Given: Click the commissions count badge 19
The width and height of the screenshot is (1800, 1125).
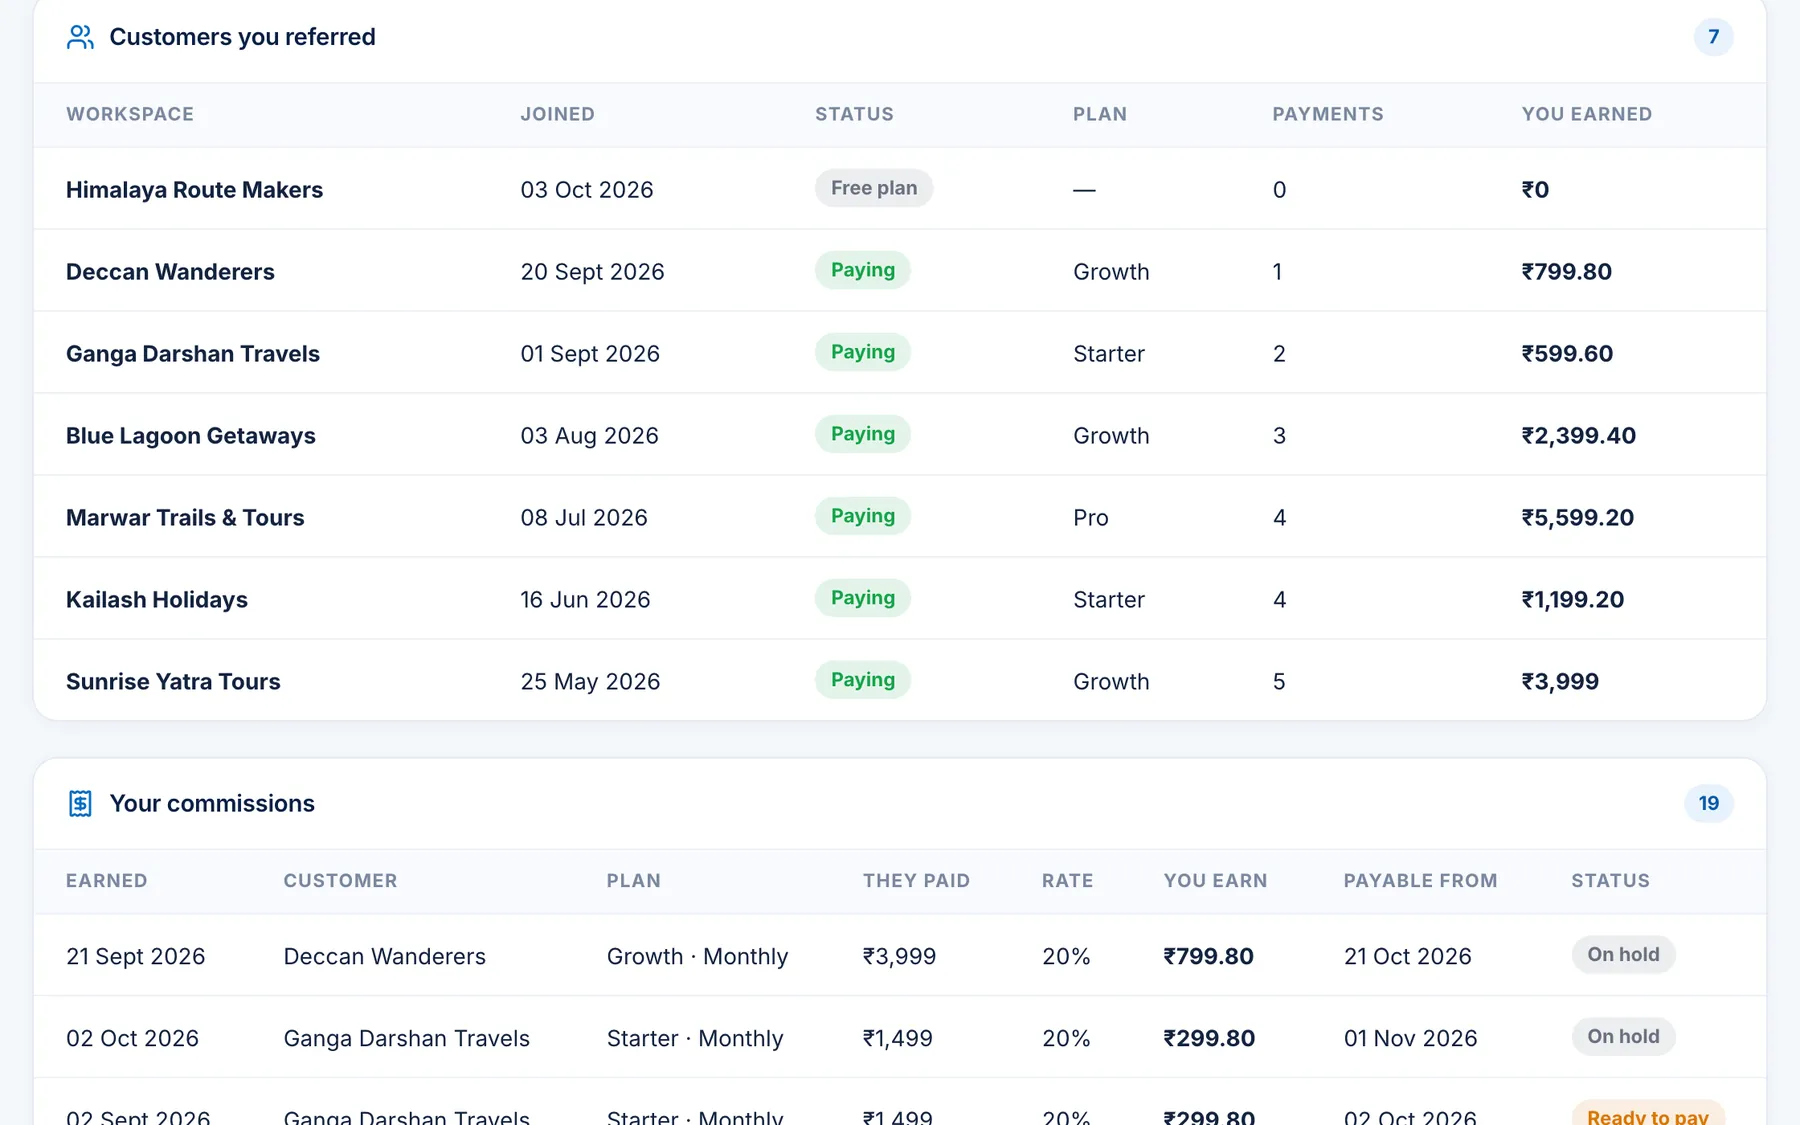Looking at the screenshot, I should pyautogui.click(x=1709, y=803).
